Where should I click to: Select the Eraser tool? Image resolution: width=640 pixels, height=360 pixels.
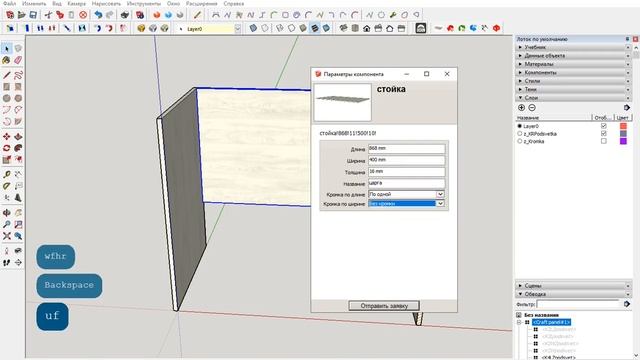coord(18,60)
